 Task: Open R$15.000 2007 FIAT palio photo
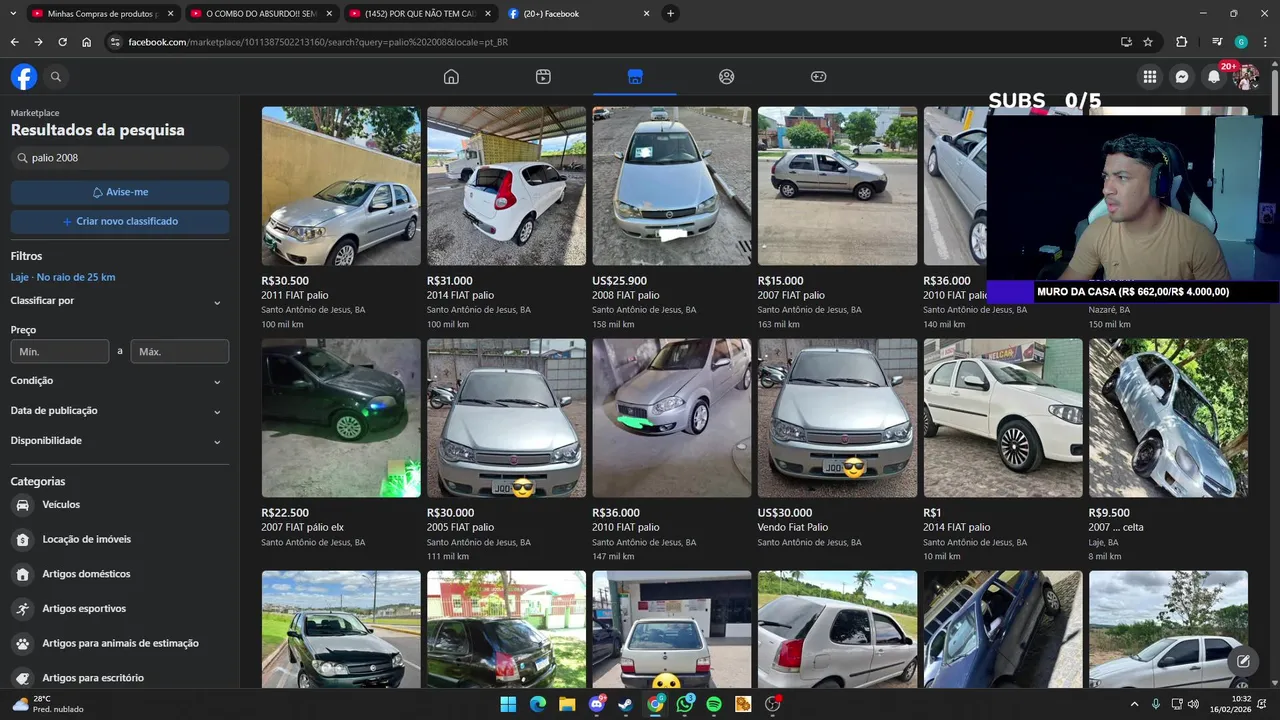pos(837,186)
